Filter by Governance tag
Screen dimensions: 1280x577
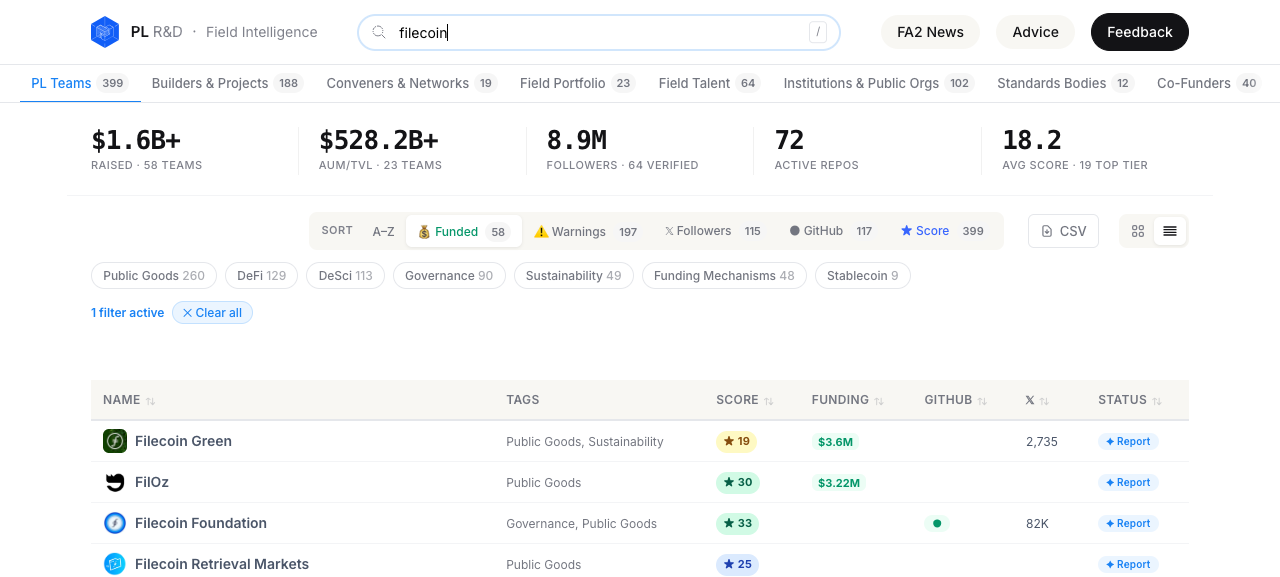[449, 276]
